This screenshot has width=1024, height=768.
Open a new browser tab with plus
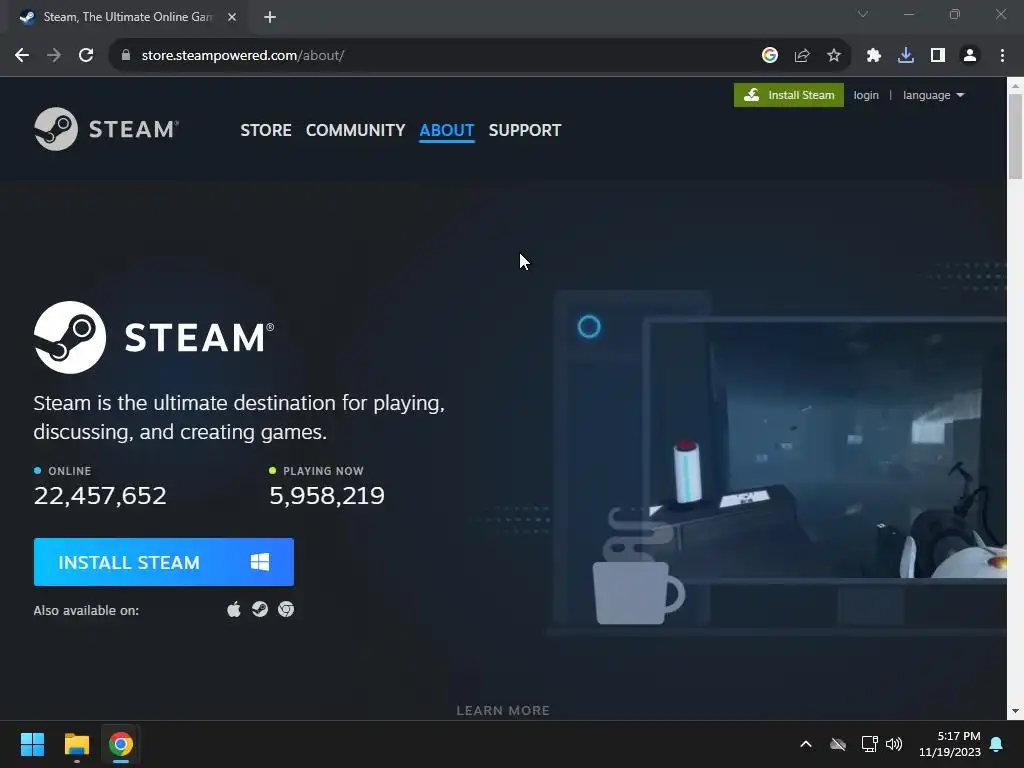click(x=270, y=17)
